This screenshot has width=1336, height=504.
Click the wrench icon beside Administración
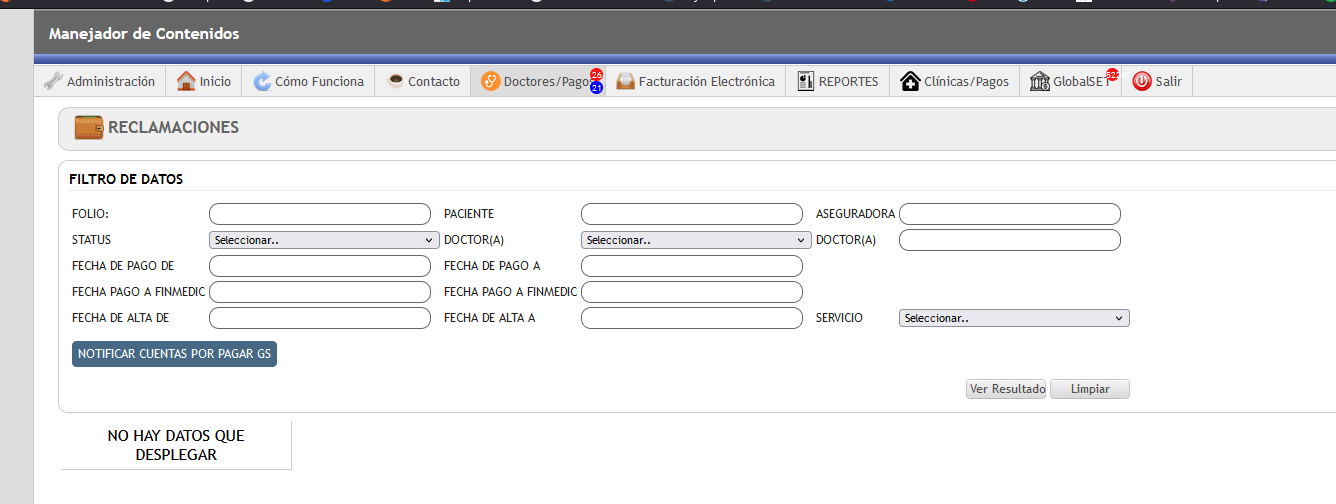(54, 82)
